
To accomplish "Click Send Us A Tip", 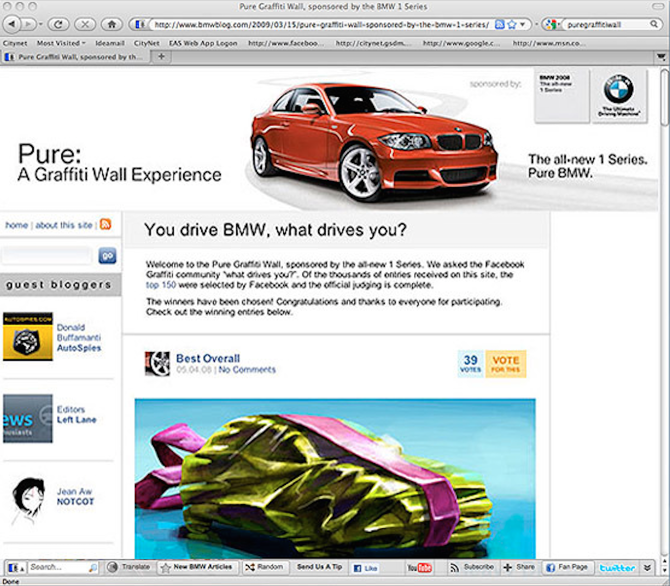I will click(319, 567).
